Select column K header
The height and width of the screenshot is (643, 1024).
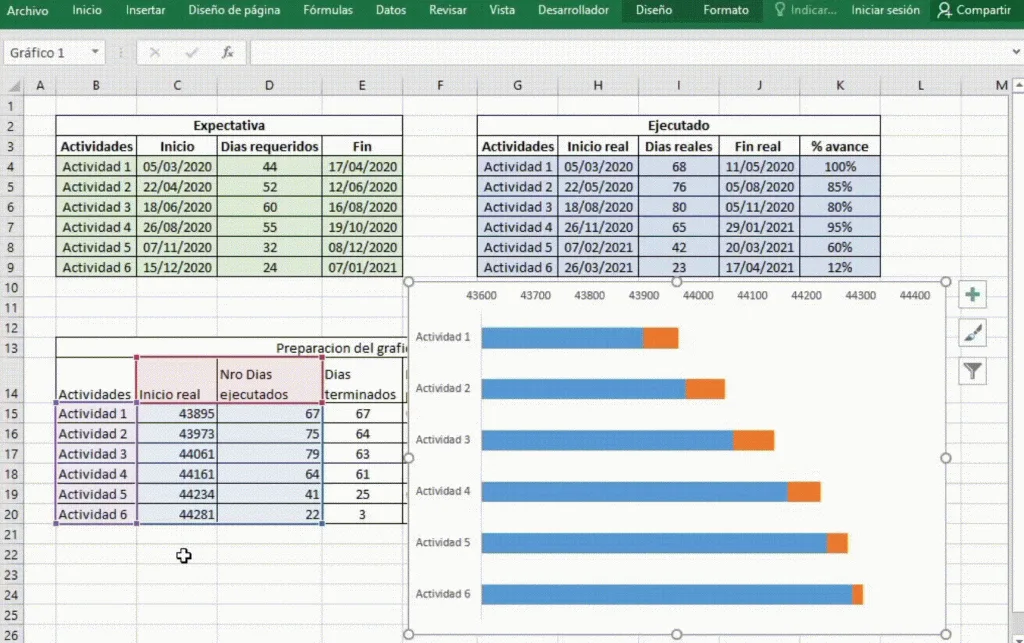coord(840,86)
